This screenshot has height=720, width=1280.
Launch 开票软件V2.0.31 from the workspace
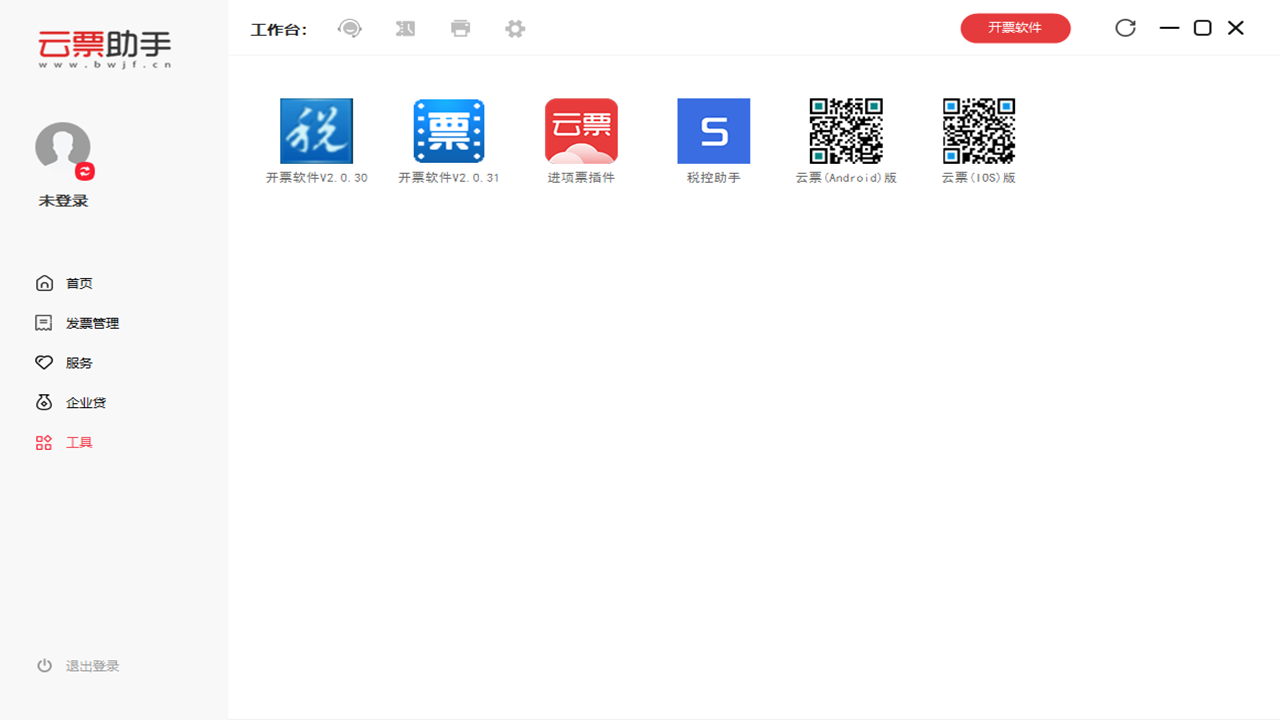click(x=449, y=131)
